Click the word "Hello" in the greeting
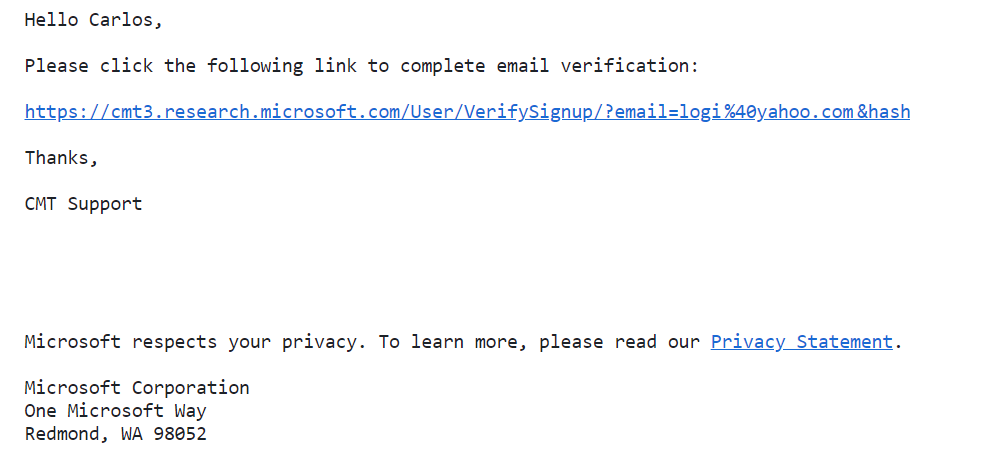 [51, 20]
